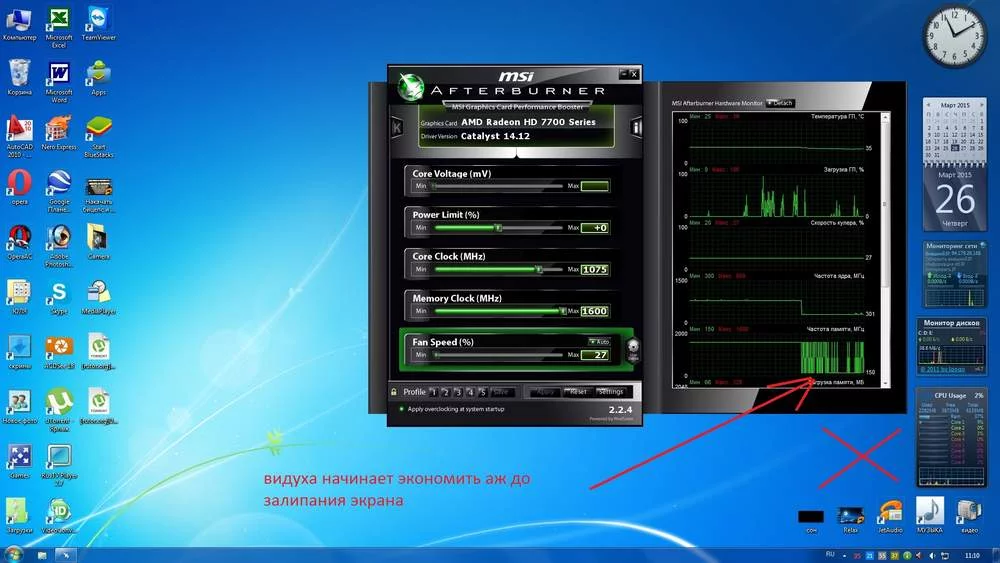Select profile slot 1
This screenshot has height=563, width=1000.
[434, 392]
